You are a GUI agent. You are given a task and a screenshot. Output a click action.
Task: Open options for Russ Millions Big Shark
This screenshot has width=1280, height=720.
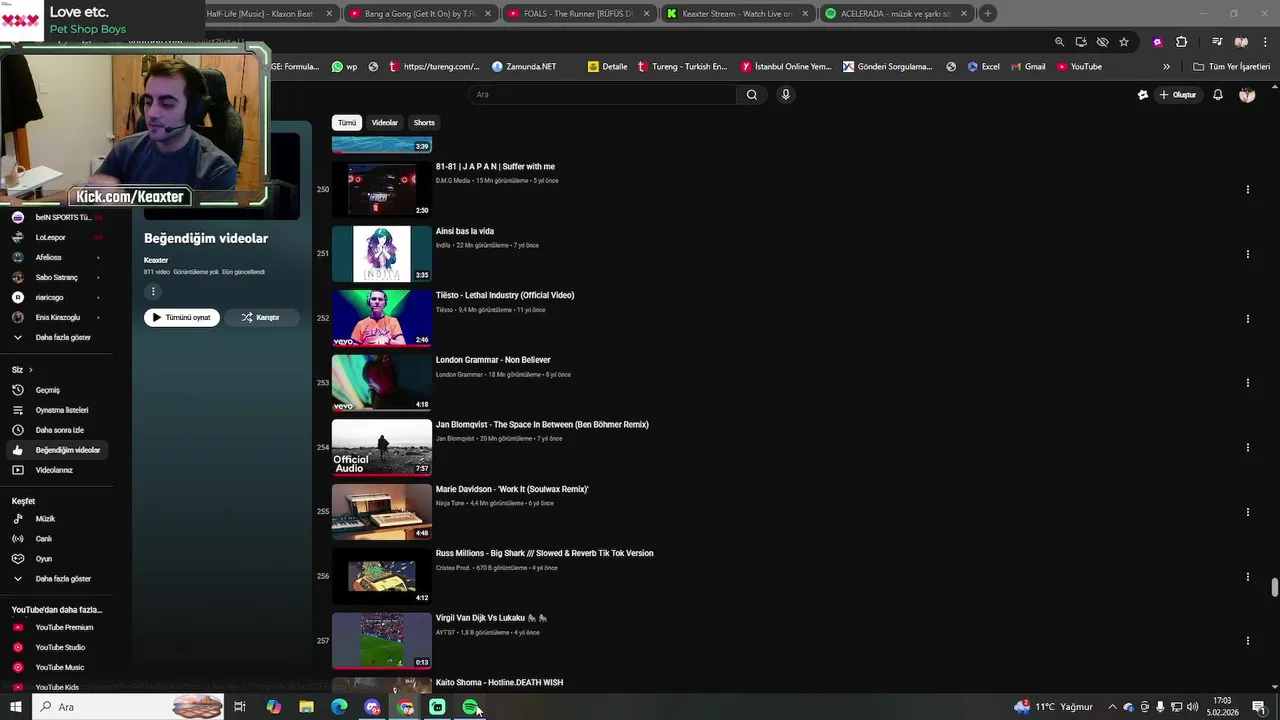pyautogui.click(x=1247, y=576)
